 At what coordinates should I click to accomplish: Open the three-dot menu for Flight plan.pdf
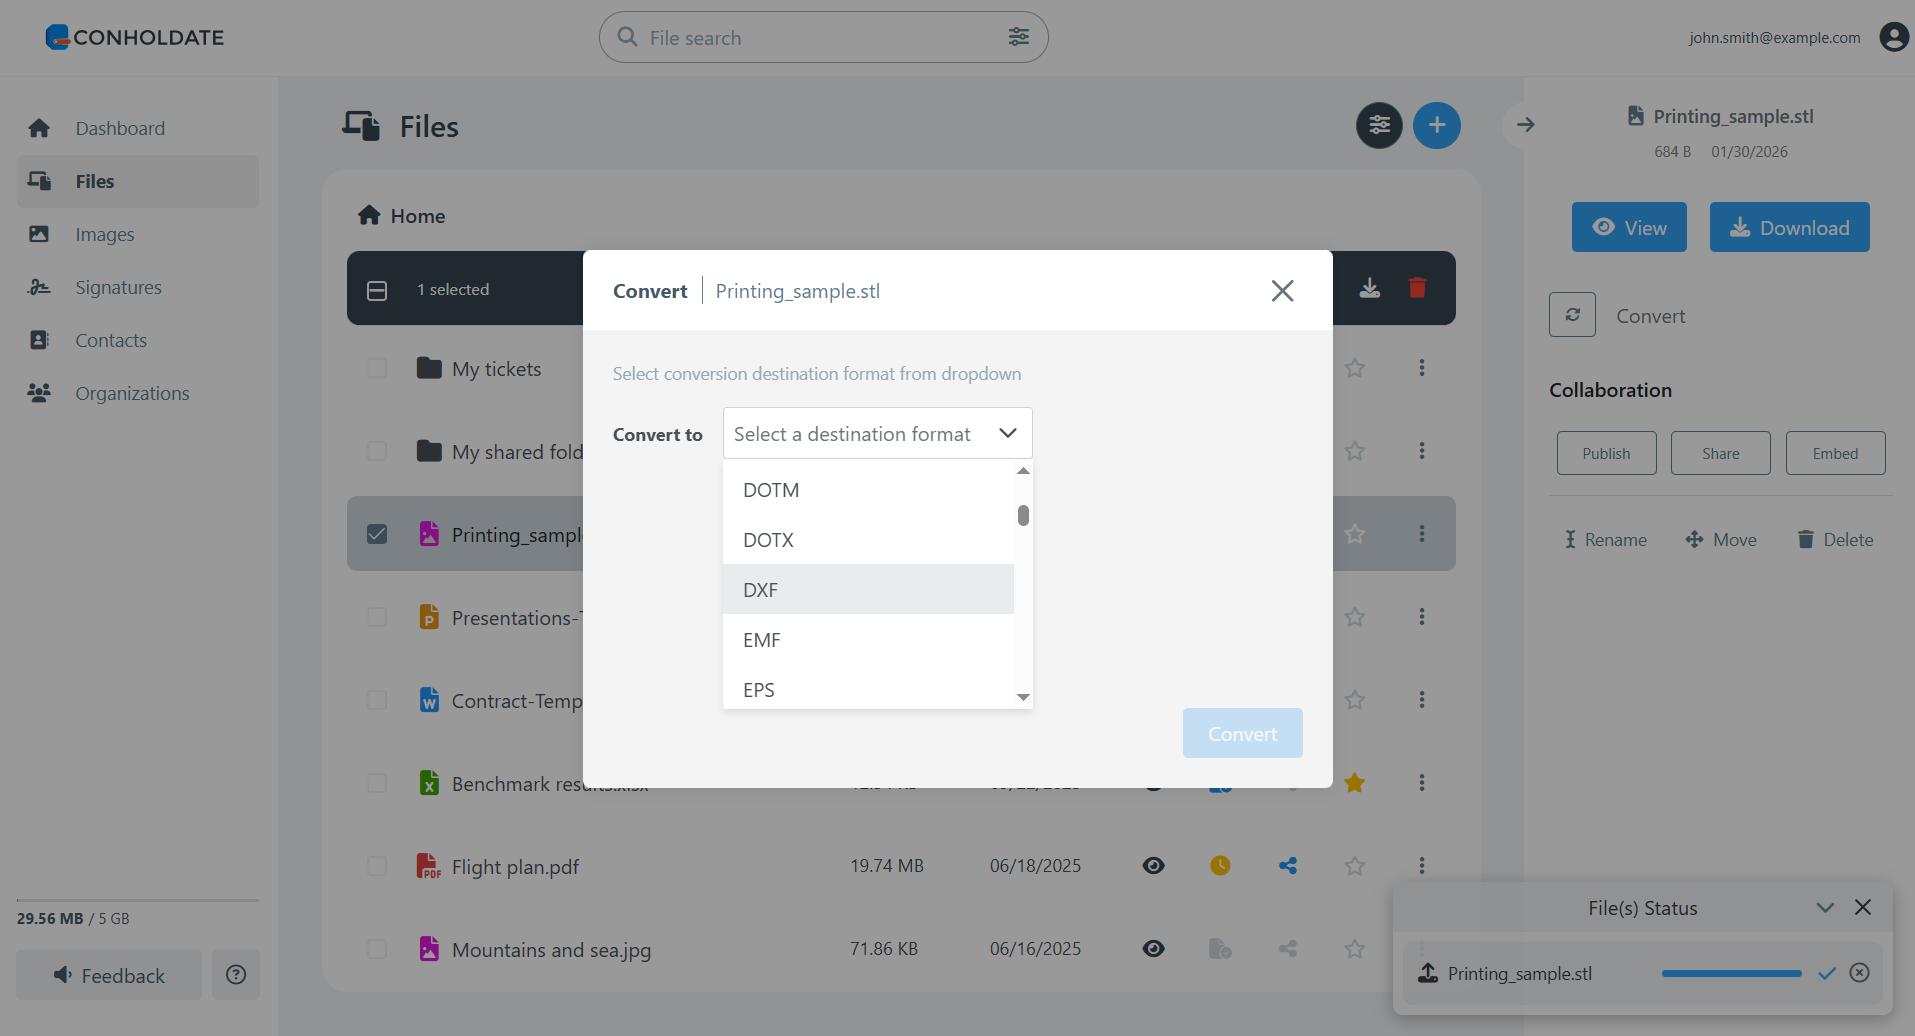[1421, 865]
